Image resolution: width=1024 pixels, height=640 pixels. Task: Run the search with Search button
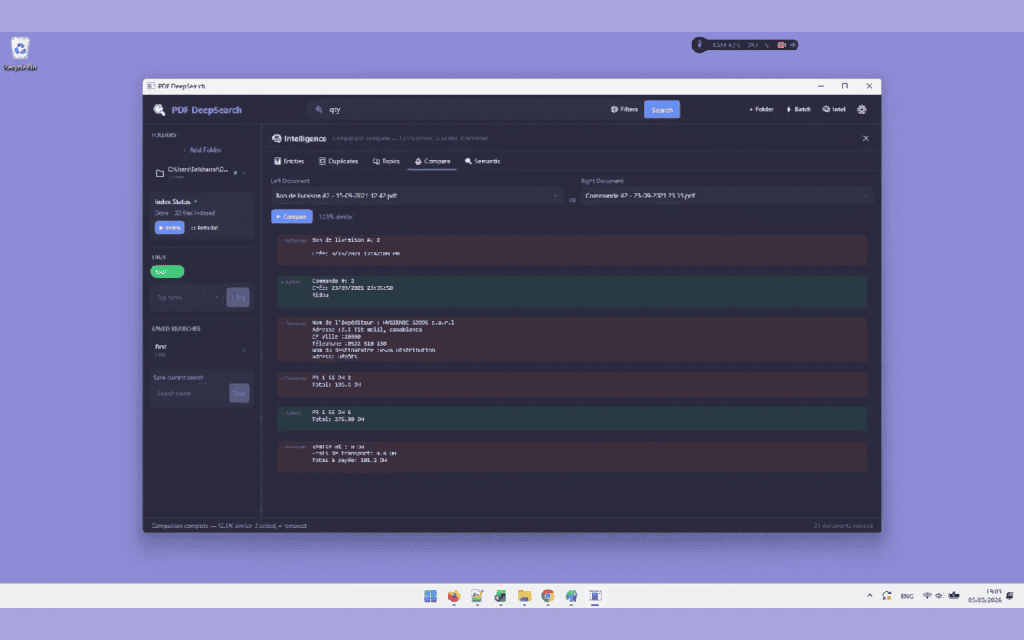(x=662, y=110)
